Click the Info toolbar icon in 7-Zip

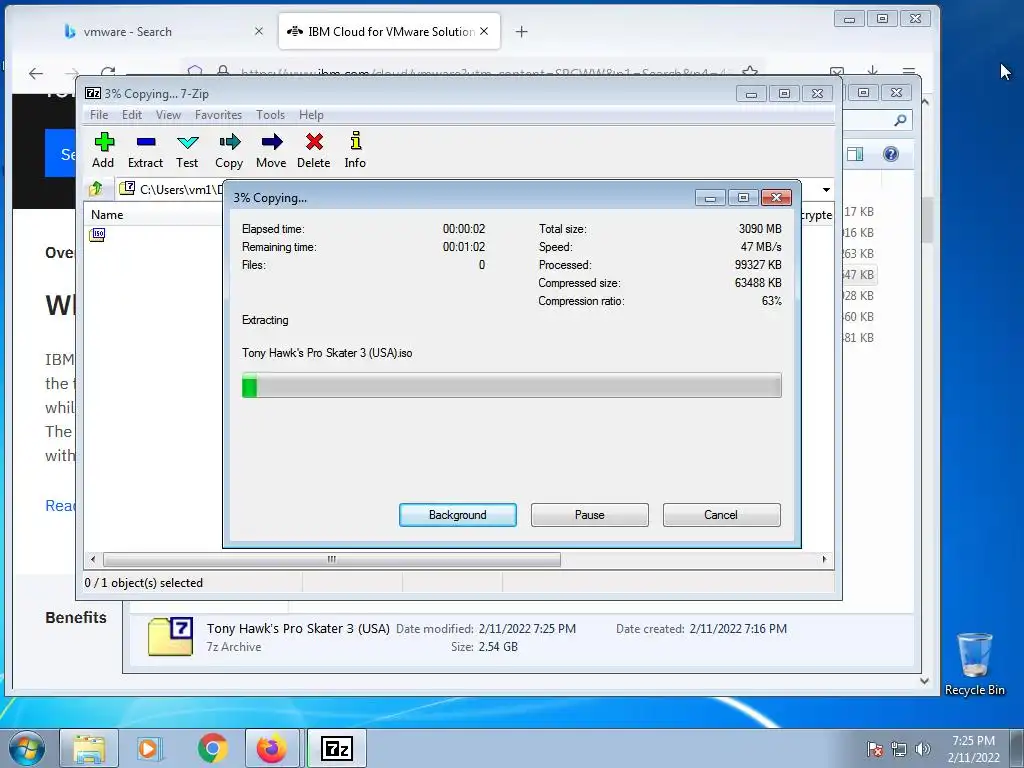[355, 150]
